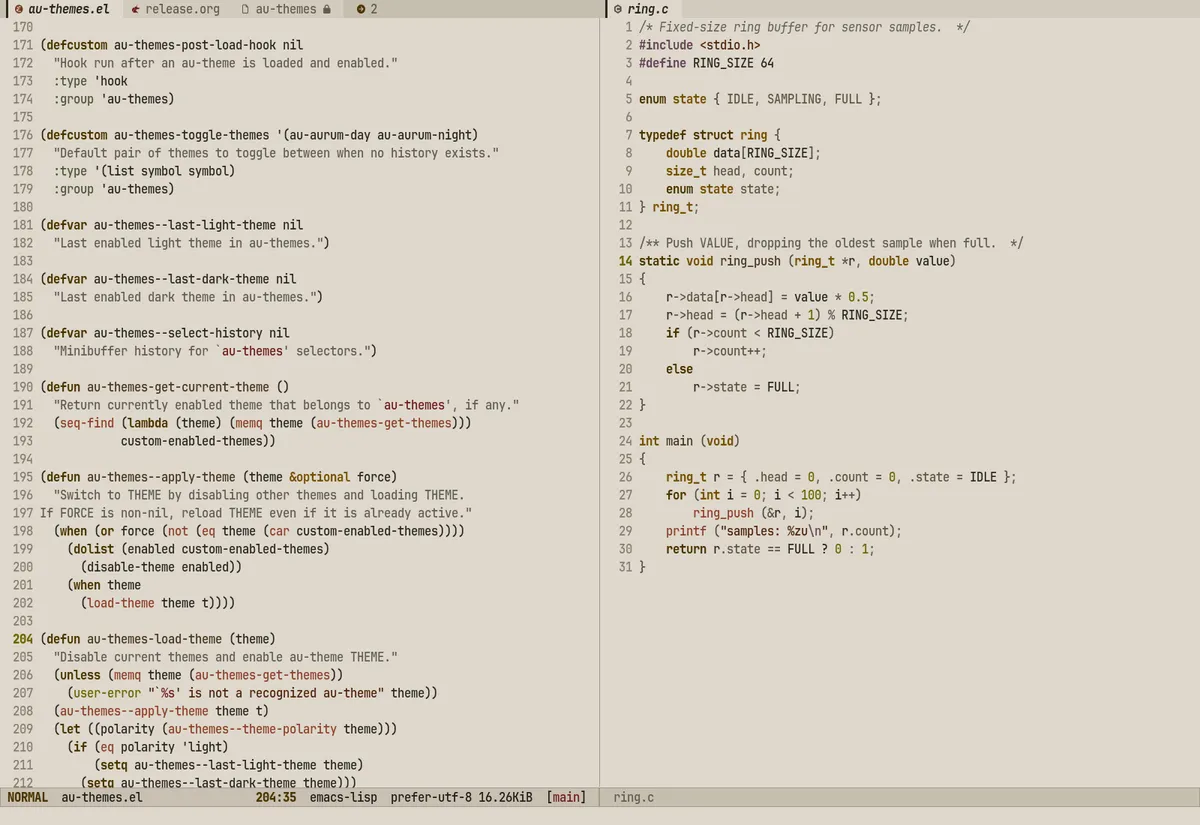Click au-themes-get-current-theme on line 190
The height and width of the screenshot is (825, 1200).
click(x=178, y=387)
